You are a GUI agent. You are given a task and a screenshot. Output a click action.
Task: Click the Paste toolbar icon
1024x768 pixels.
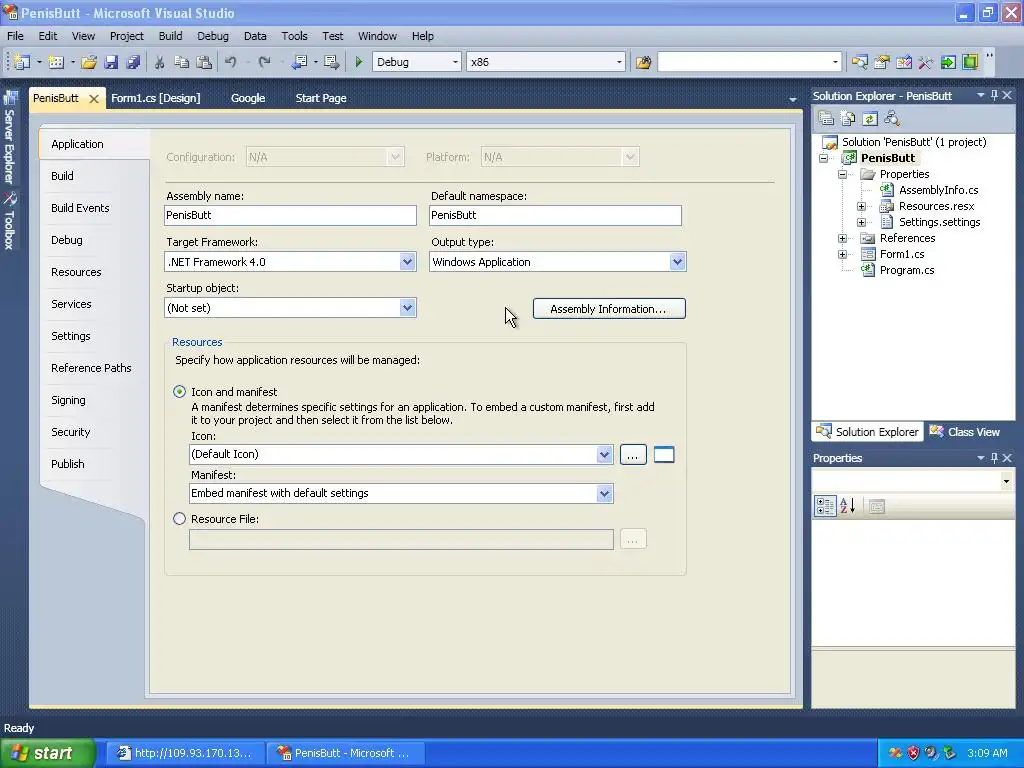coord(204,62)
